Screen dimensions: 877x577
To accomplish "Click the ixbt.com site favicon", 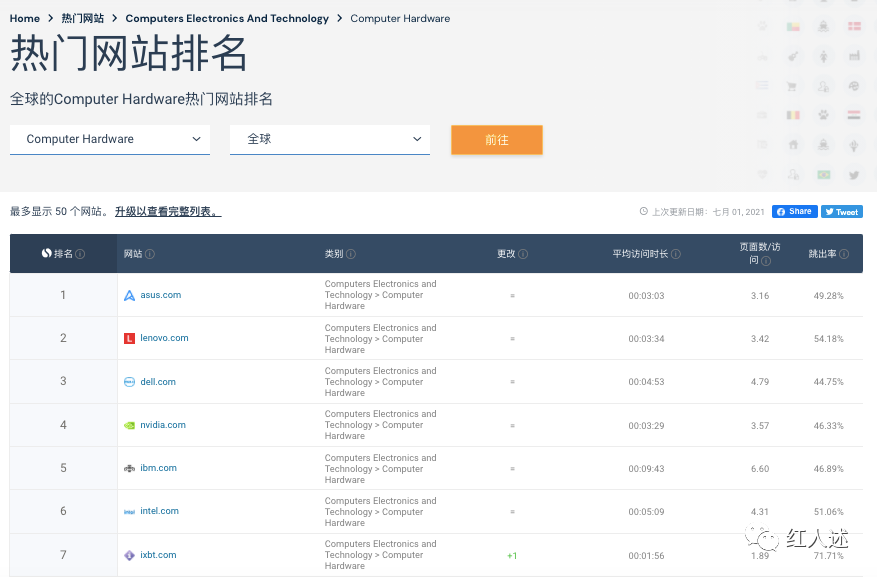I will 129,554.
